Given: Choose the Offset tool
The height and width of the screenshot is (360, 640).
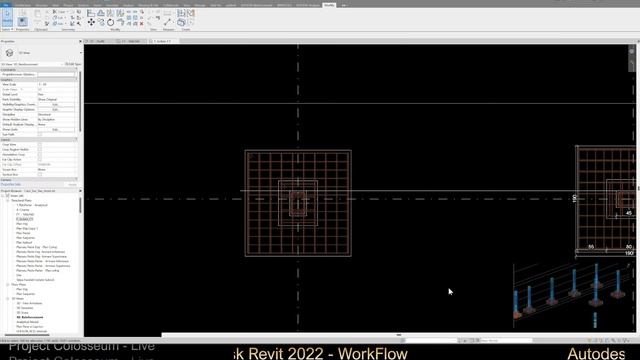Looking at the screenshot, I should 101,13.
